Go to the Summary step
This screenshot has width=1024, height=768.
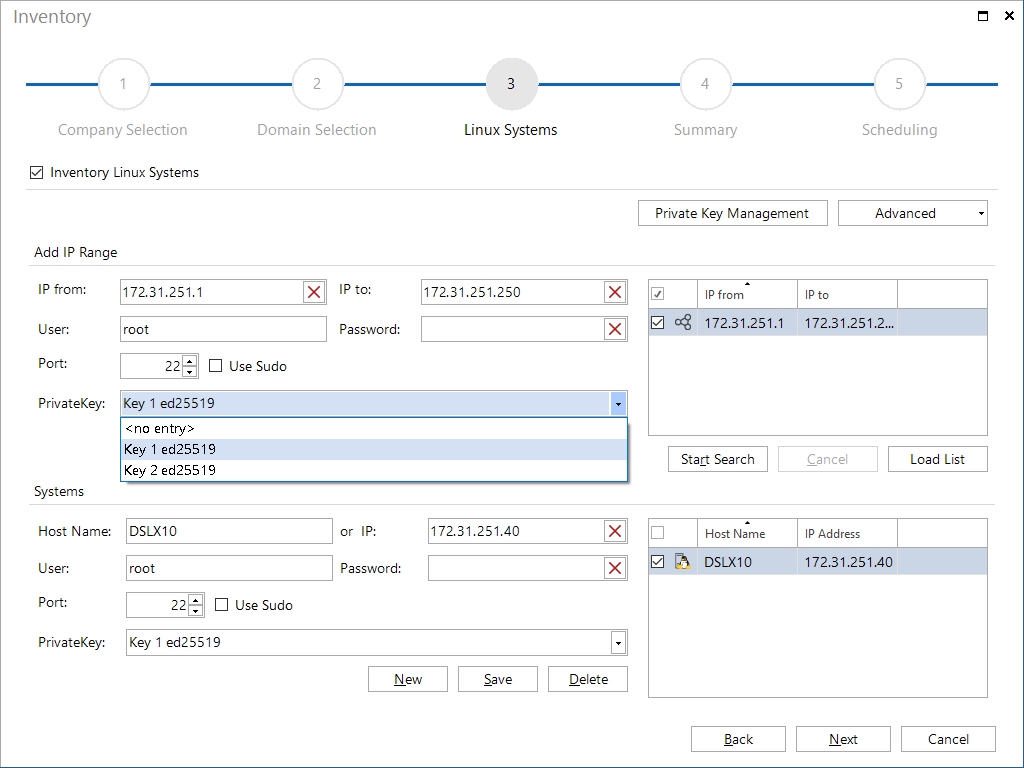(705, 84)
